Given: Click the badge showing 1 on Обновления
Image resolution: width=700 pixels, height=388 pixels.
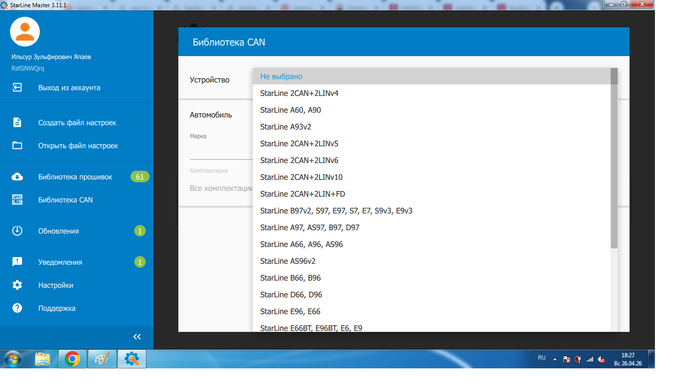Looking at the screenshot, I should pyautogui.click(x=140, y=231).
